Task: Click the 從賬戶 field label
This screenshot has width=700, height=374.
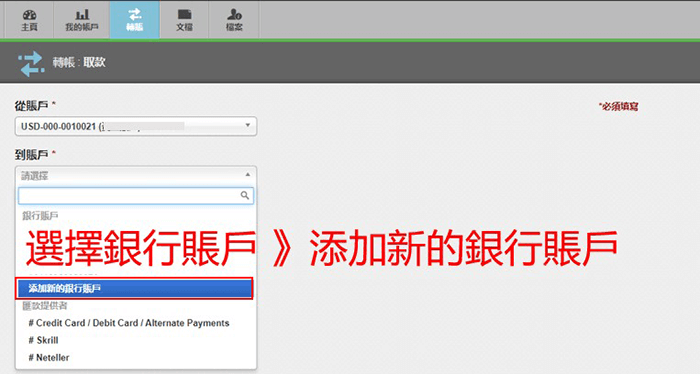Action: [x=31, y=106]
